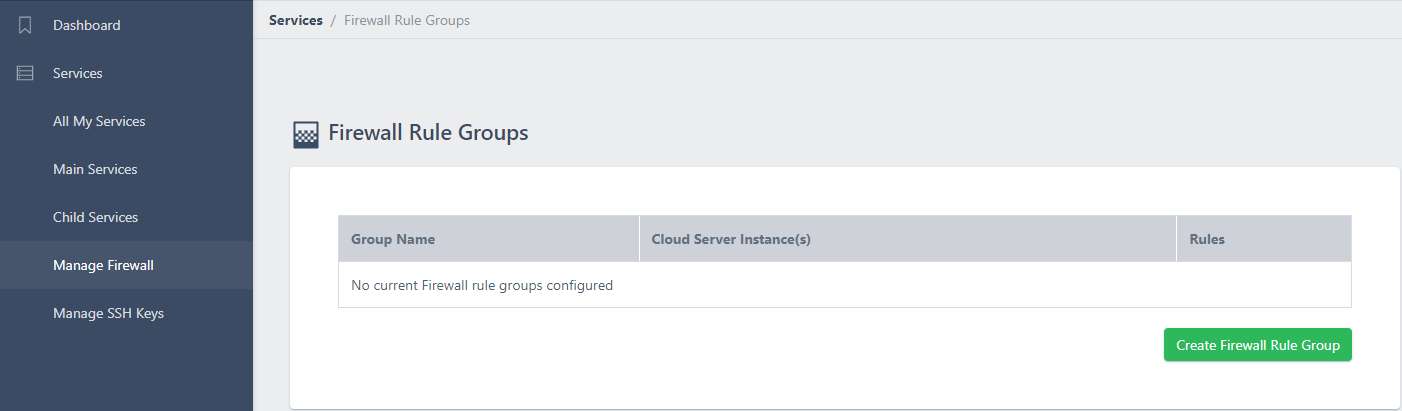The image size is (1402, 411).
Task: Click the firewall icon beside page heading
Action: pyautogui.click(x=306, y=134)
